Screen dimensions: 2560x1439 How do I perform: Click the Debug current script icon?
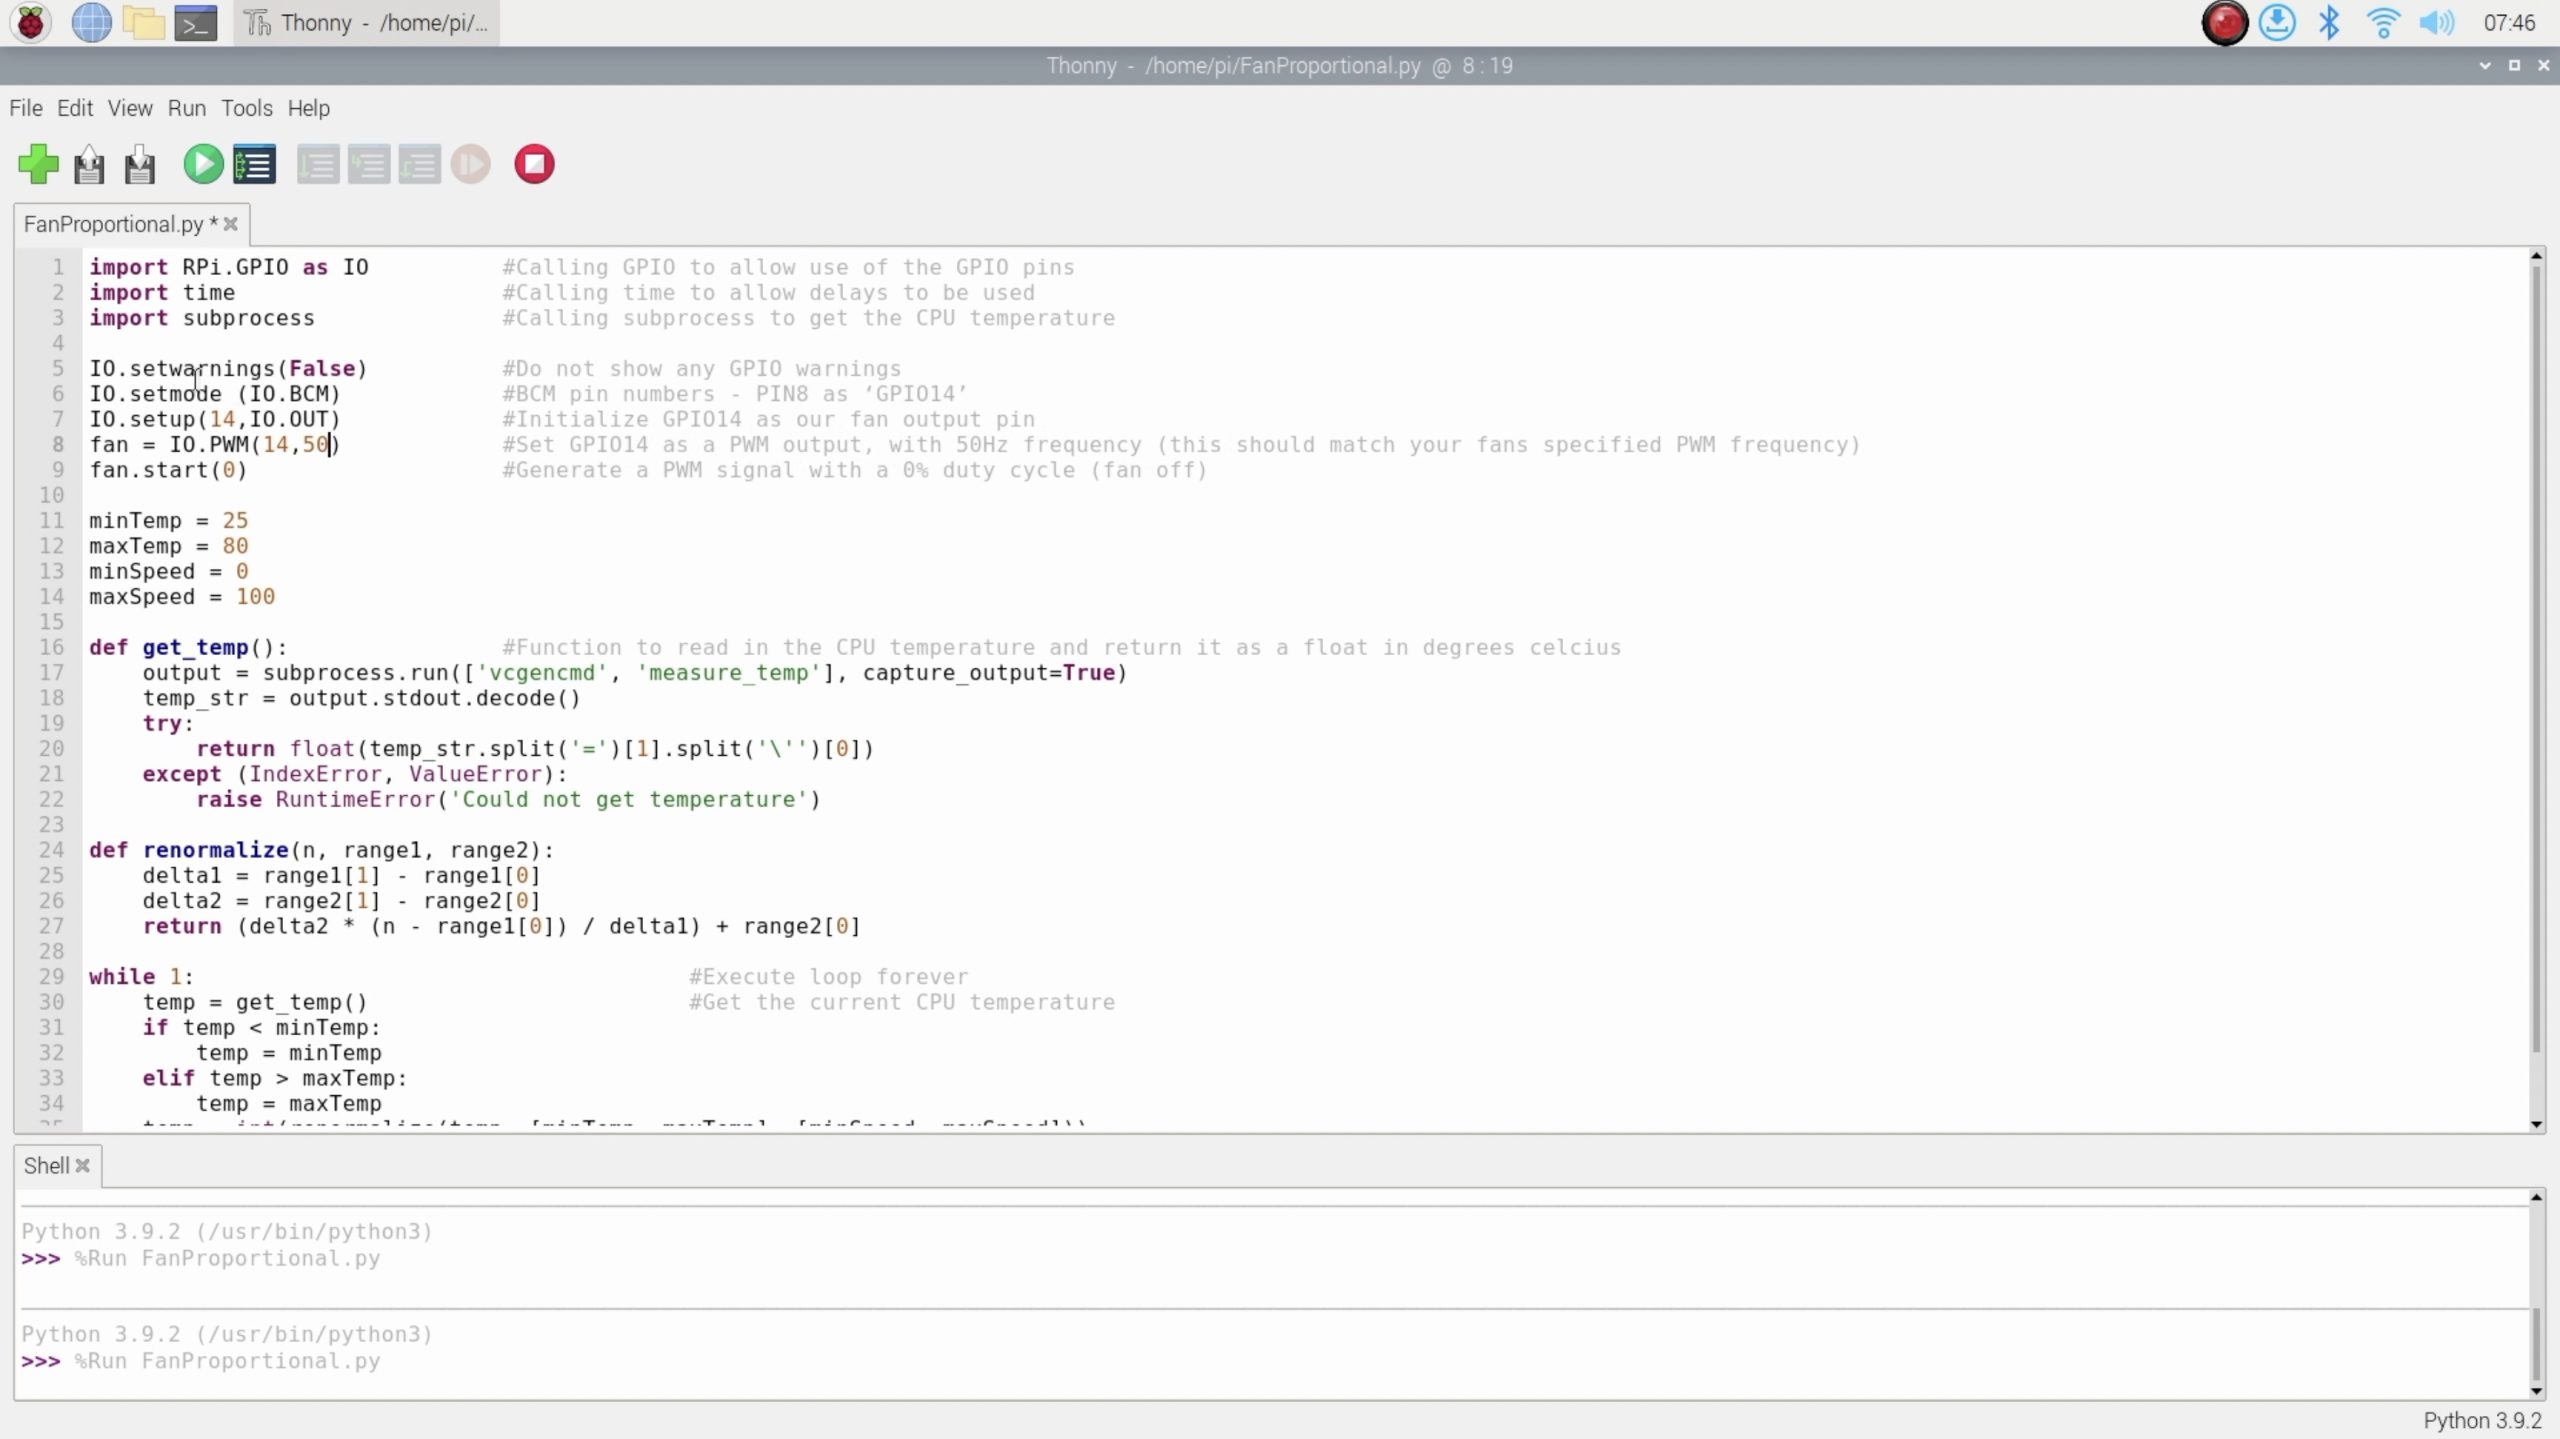(254, 164)
